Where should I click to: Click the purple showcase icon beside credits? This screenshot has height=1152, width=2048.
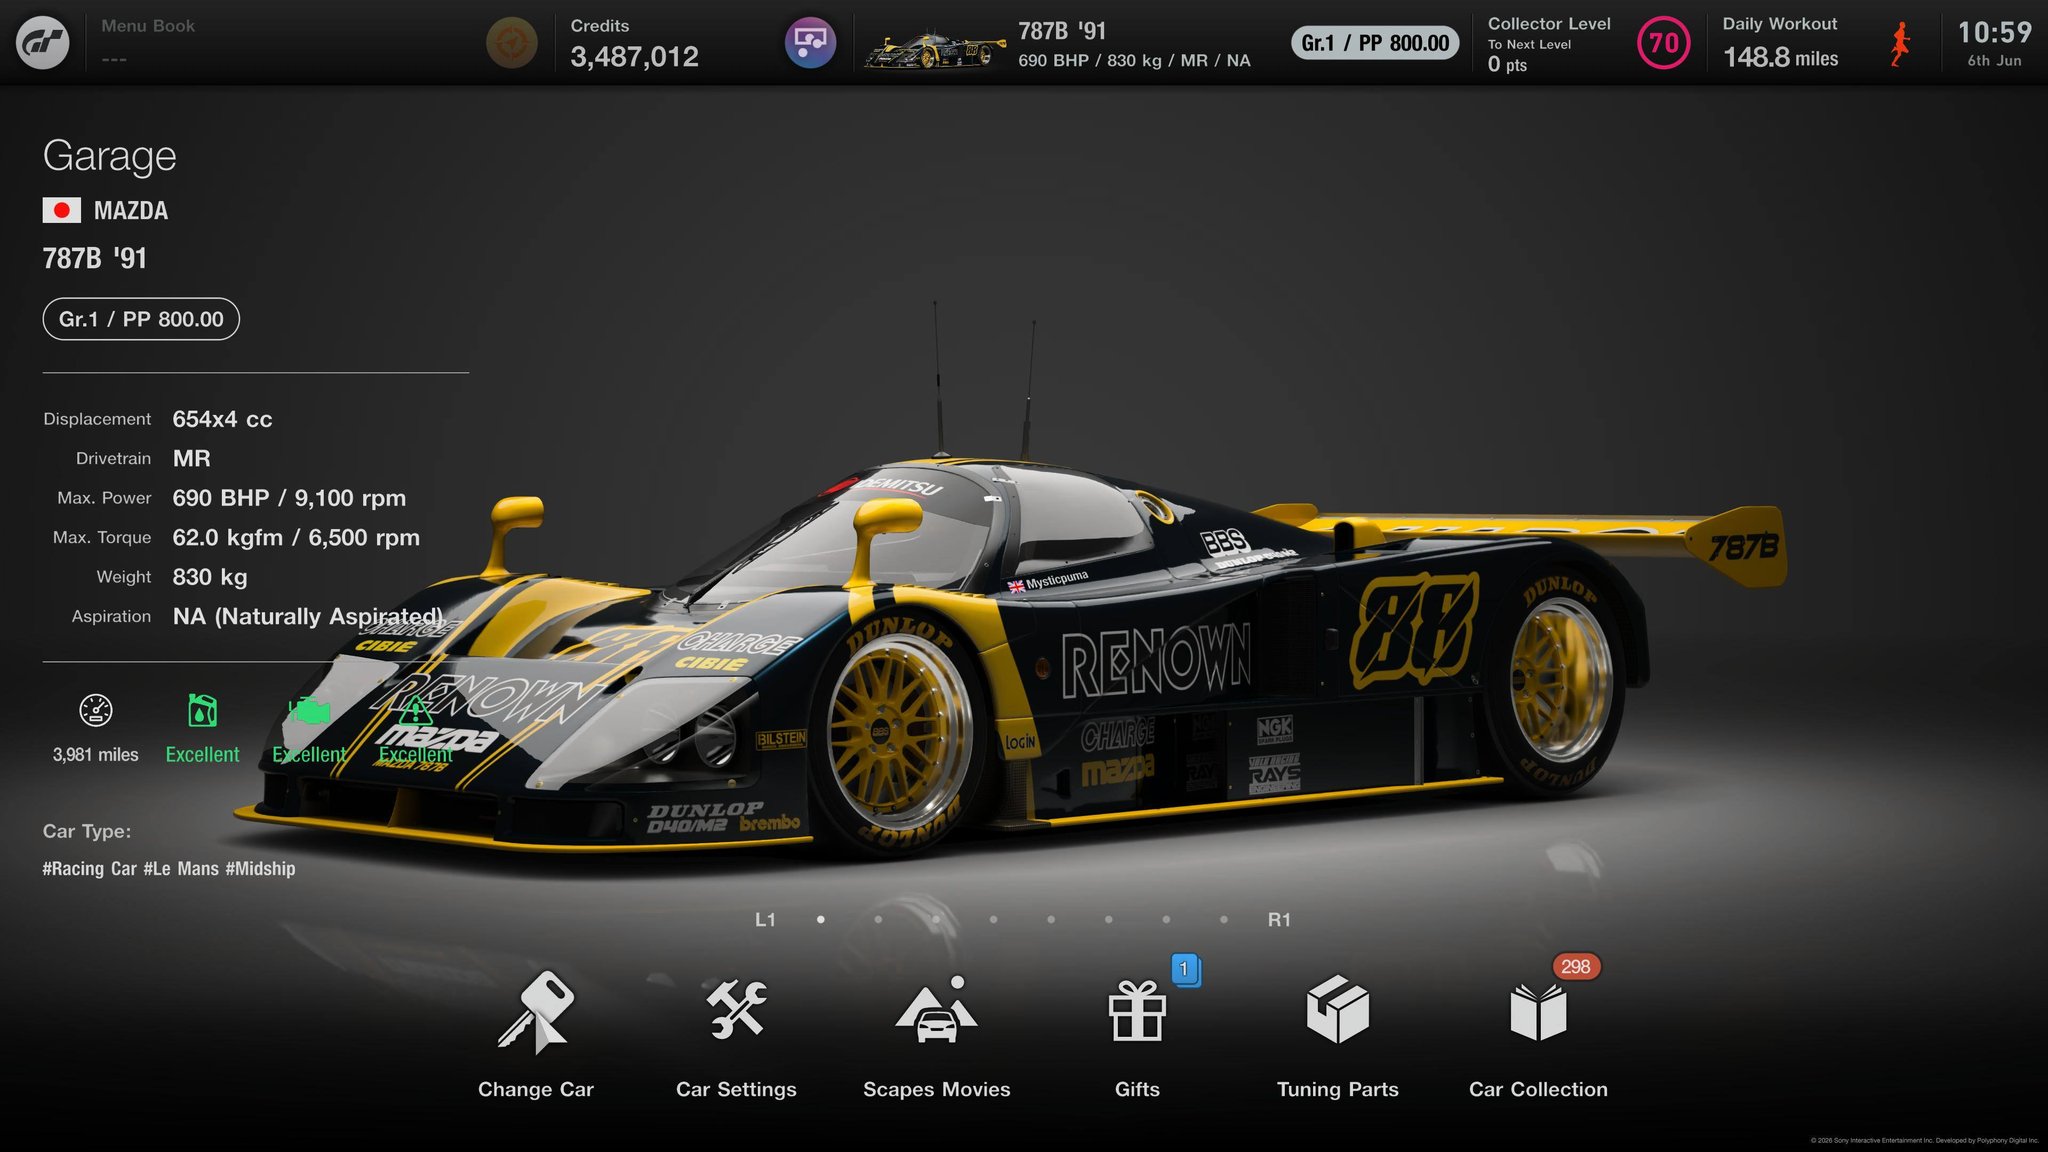(810, 43)
